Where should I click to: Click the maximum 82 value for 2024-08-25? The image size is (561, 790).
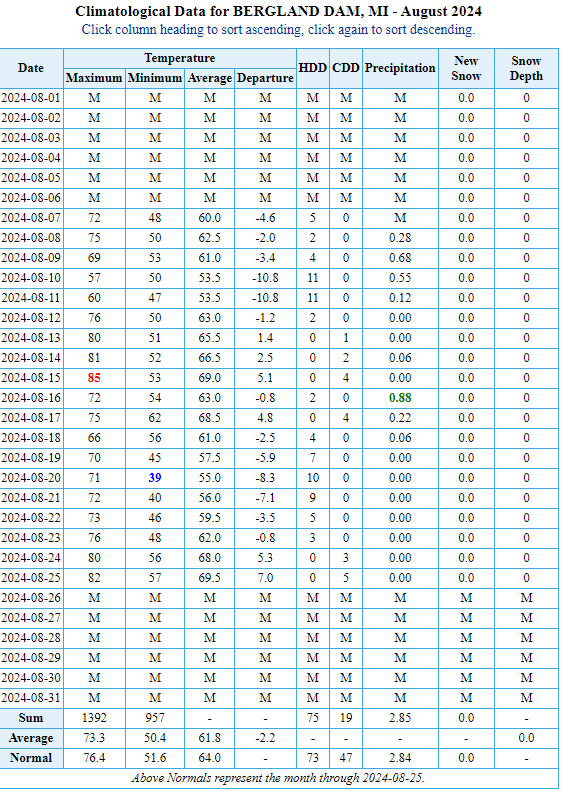94,578
